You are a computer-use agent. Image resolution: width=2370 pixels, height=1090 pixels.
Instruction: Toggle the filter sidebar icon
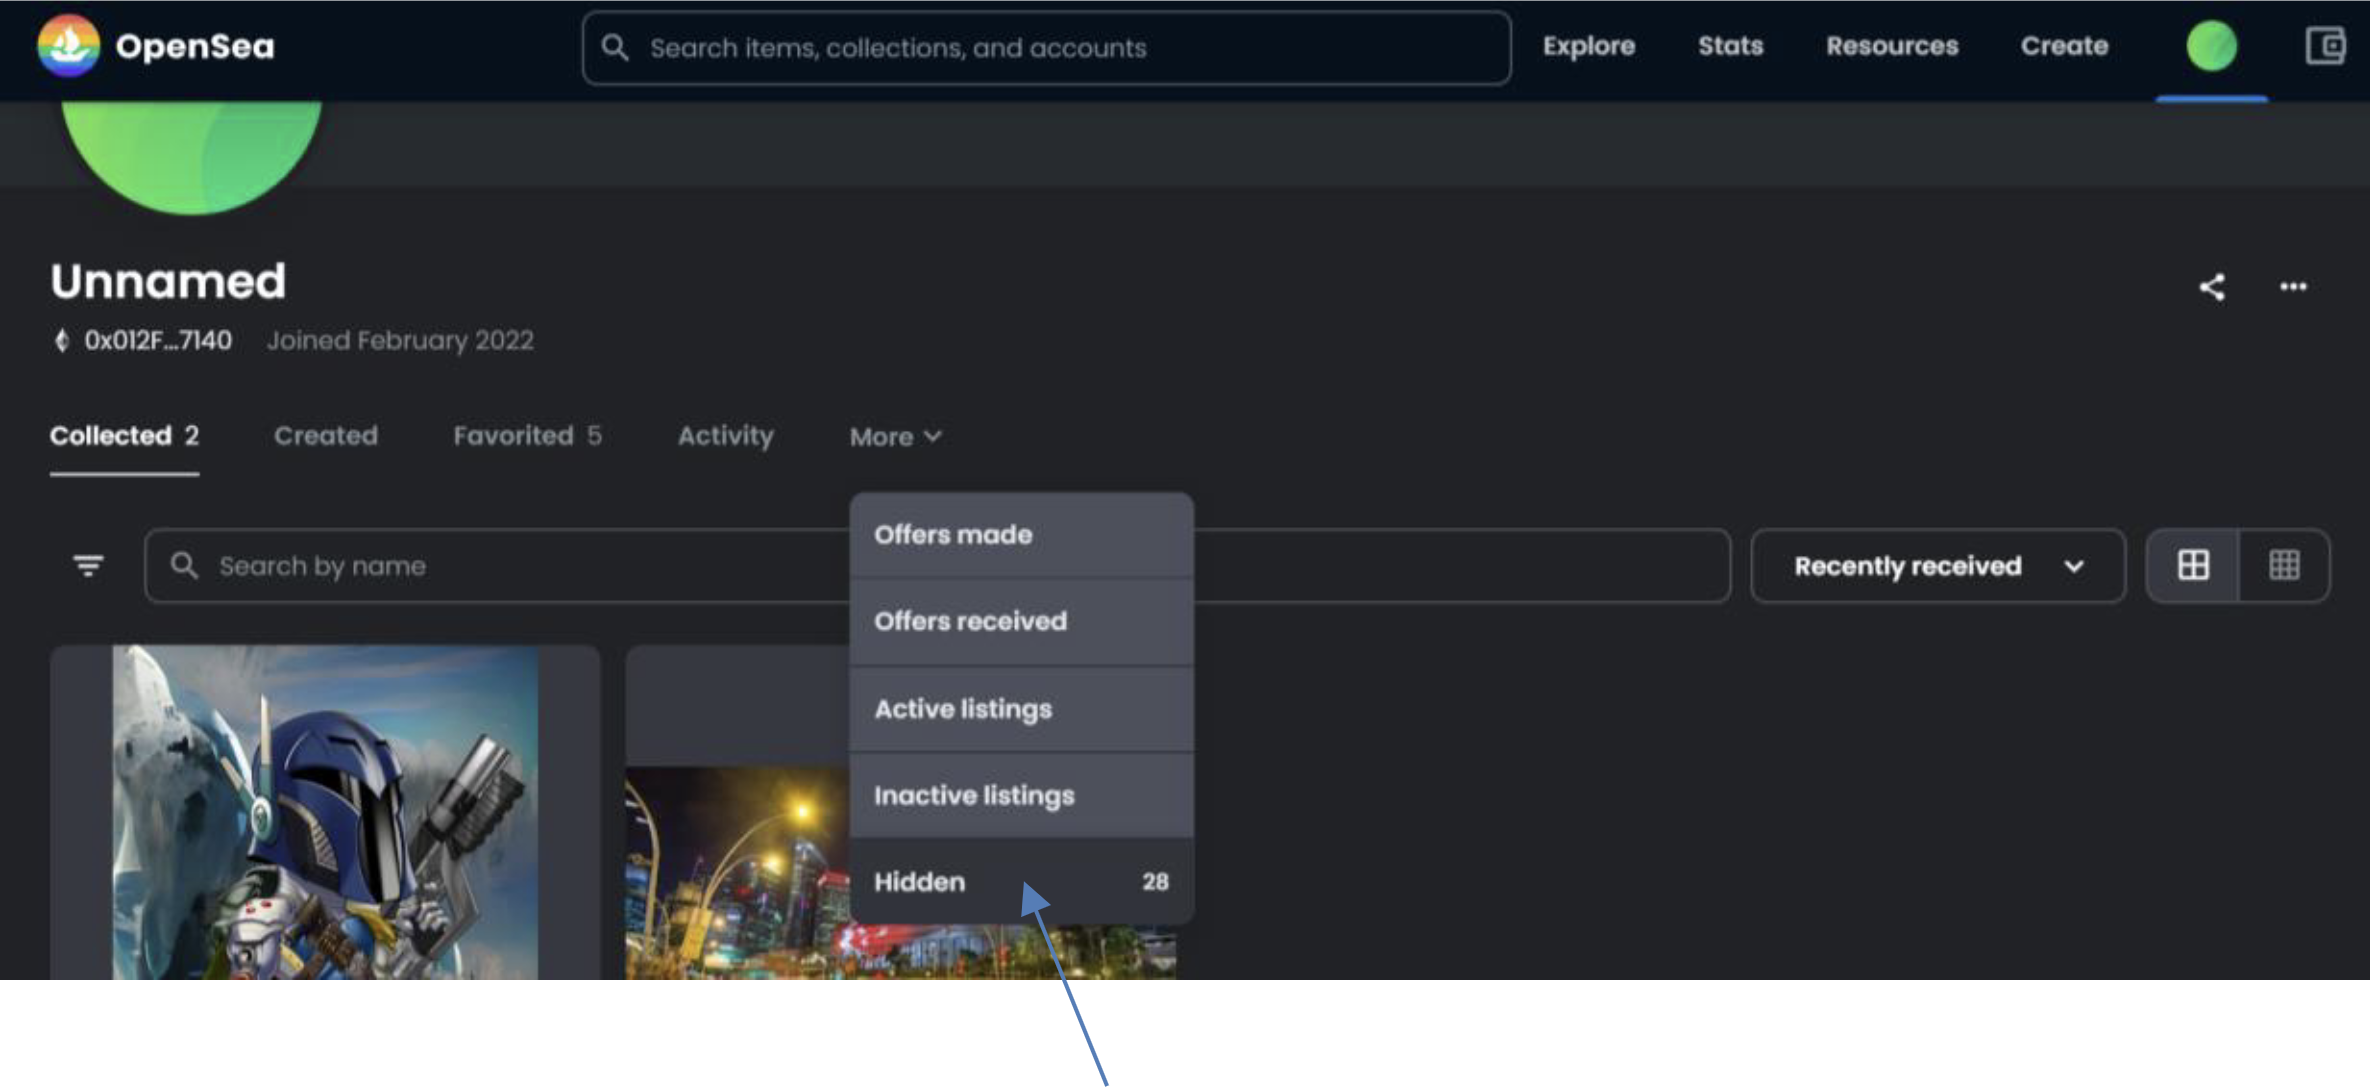(x=88, y=566)
